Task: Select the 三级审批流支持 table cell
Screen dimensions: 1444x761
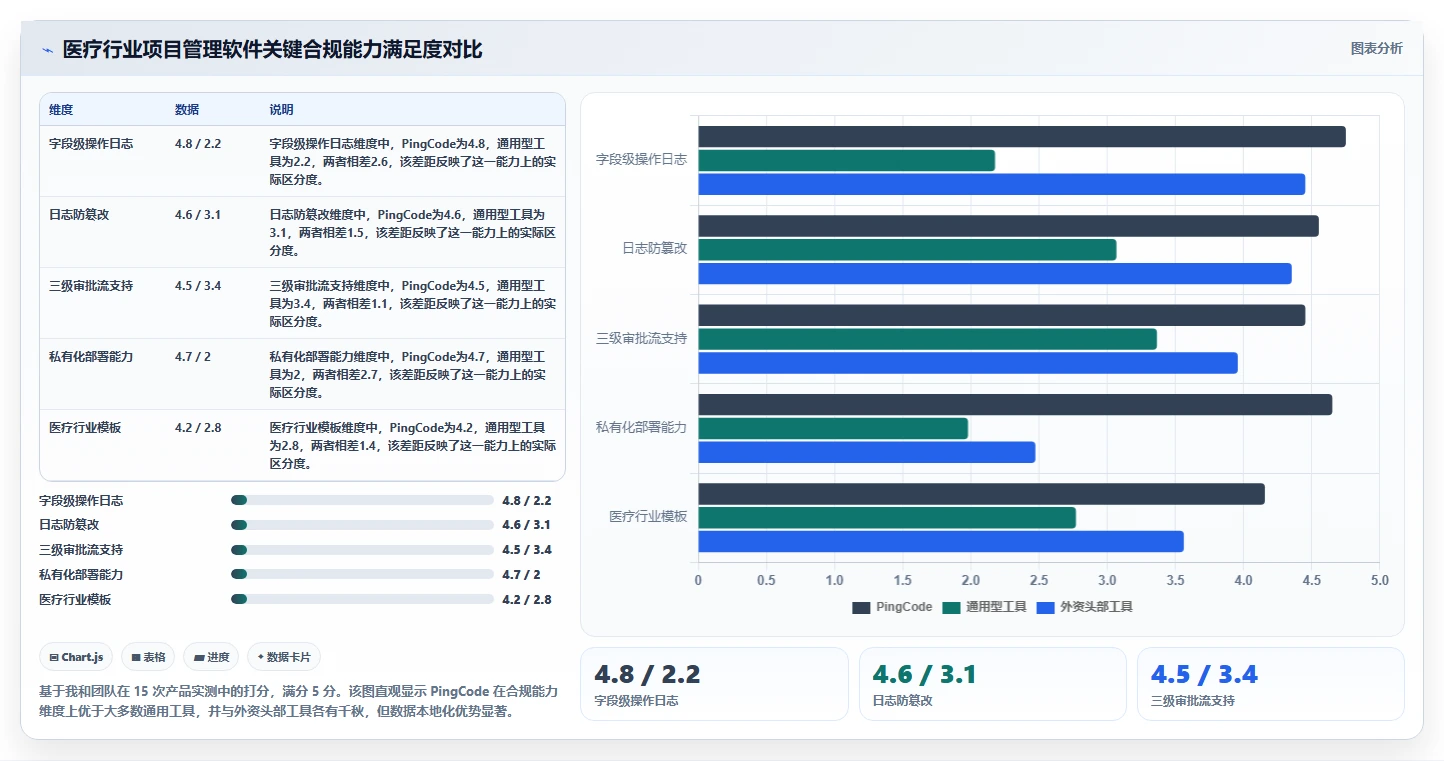Action: tap(91, 285)
